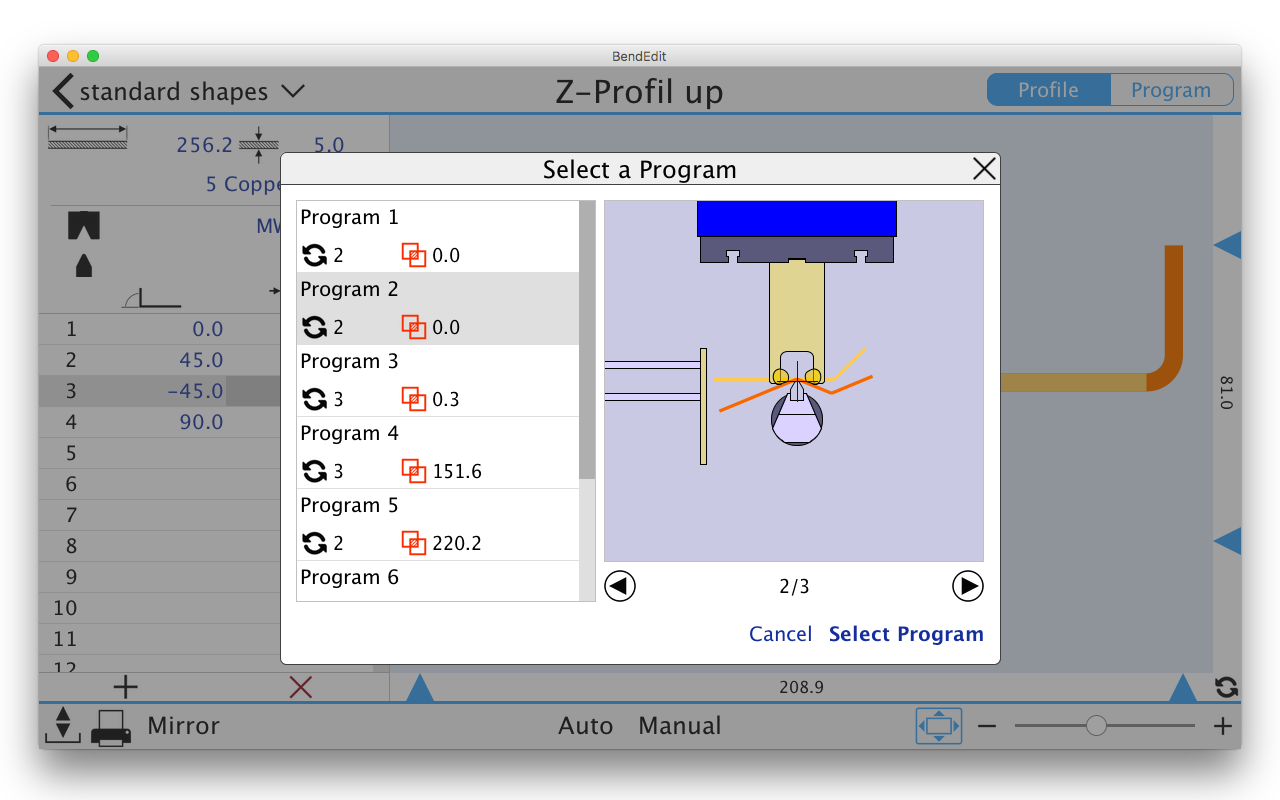Image resolution: width=1280 pixels, height=800 pixels.
Task: Select Program 3 from the list
Action: (x=438, y=380)
